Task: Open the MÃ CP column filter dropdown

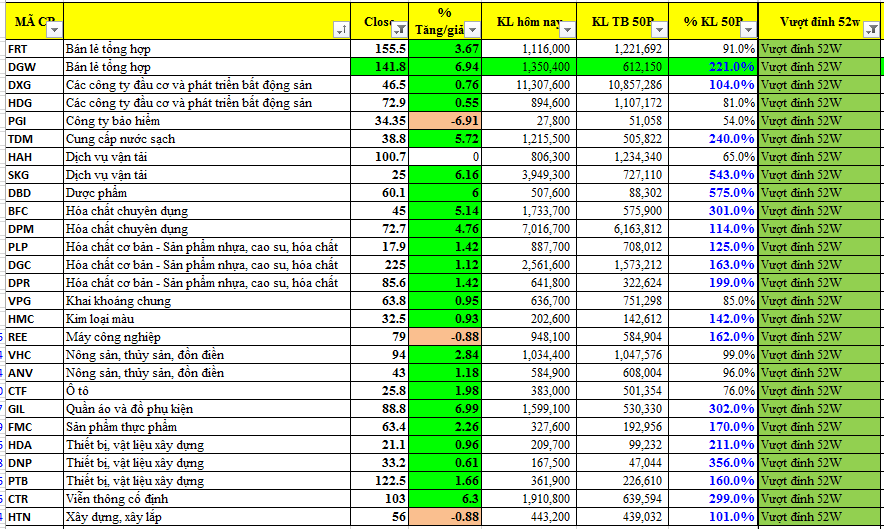Action: 53,30
